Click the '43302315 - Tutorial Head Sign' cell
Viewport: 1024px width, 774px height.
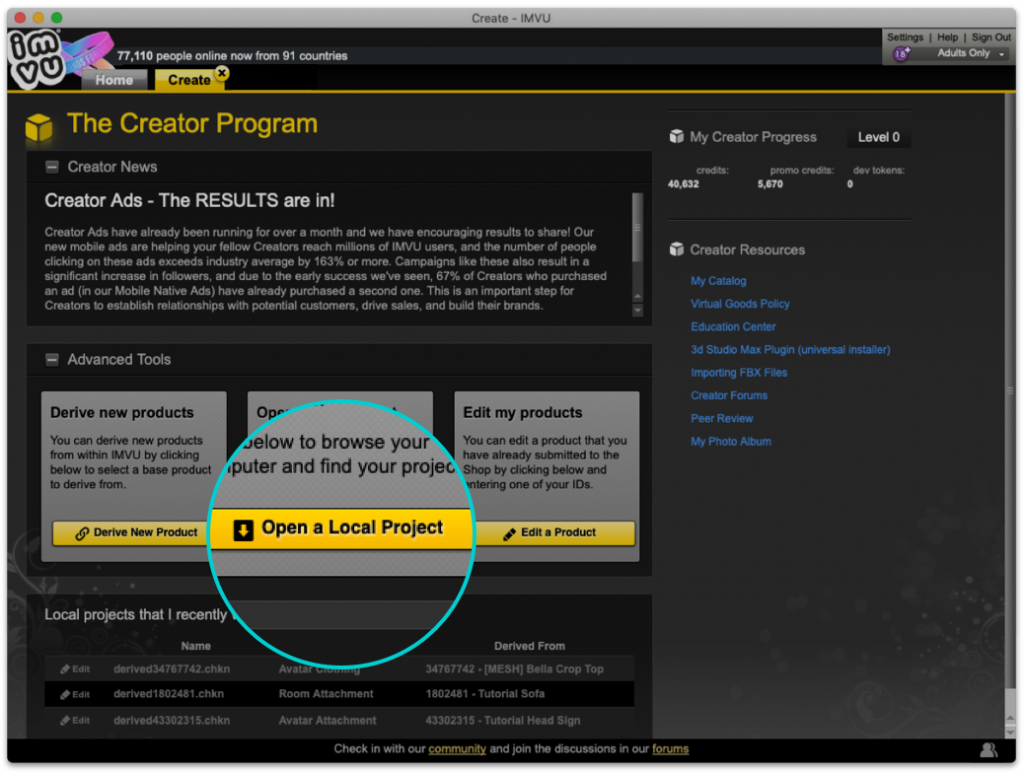tap(502, 720)
